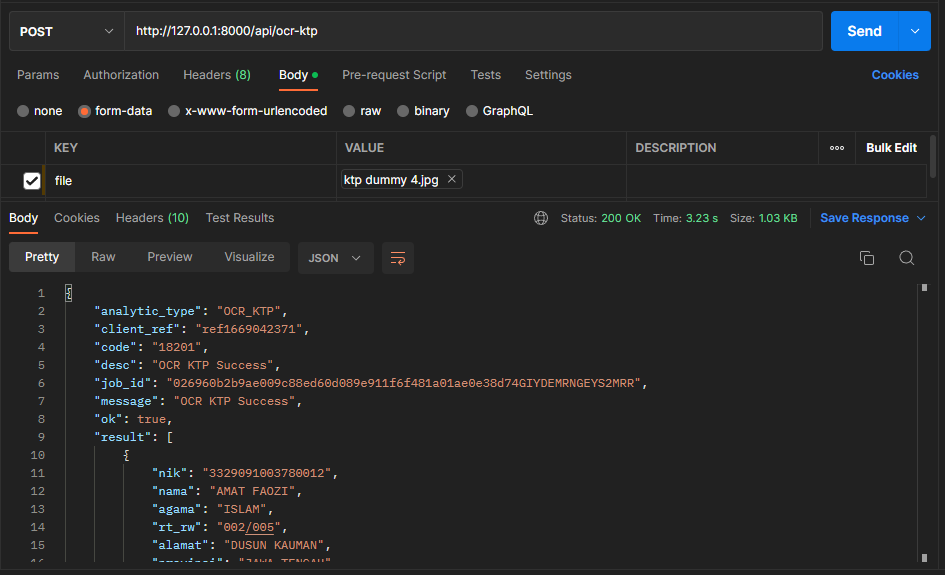The height and width of the screenshot is (575, 945).
Task: Click the Save Response link
Action: tap(864, 218)
